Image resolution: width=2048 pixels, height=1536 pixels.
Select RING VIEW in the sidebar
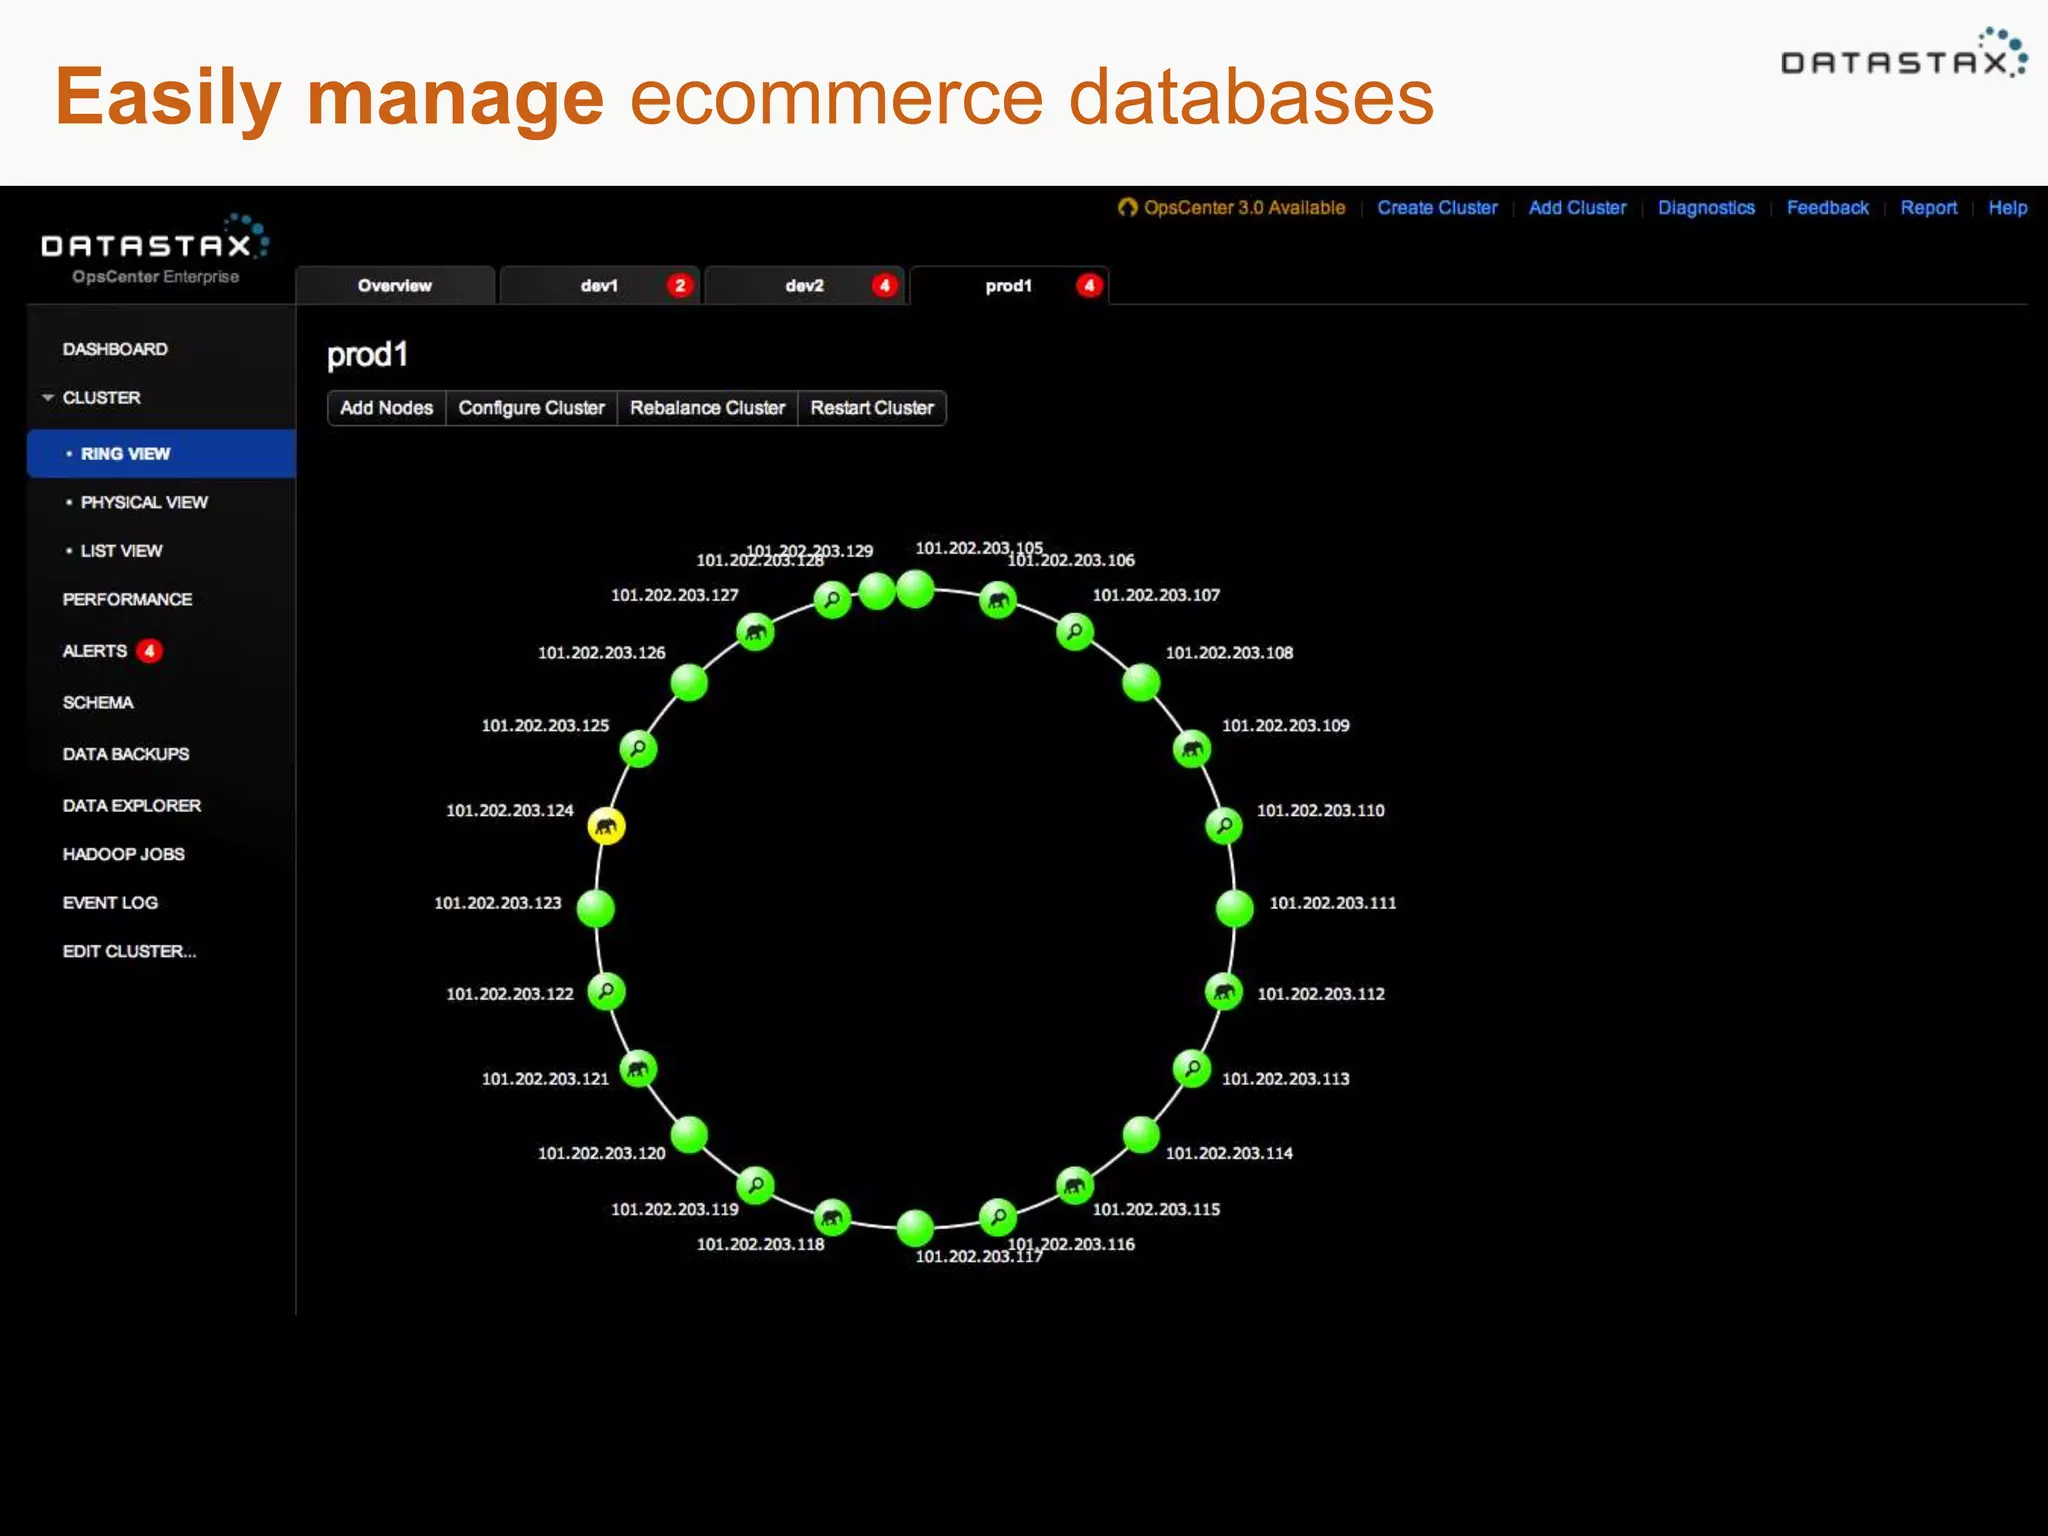coord(161,454)
